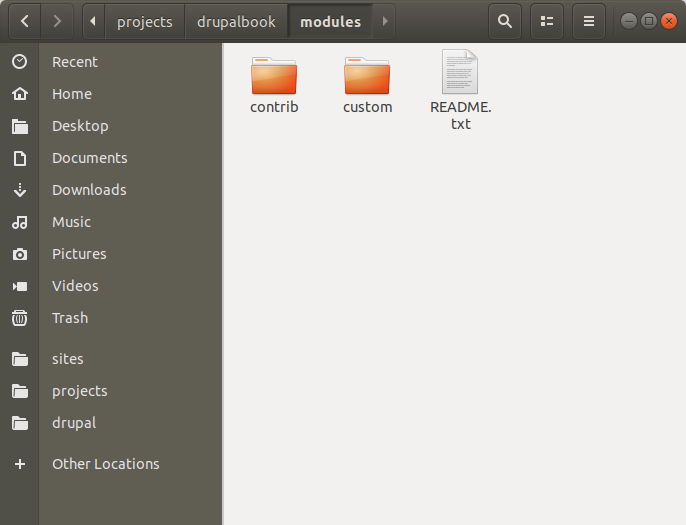
Task: Click Other Locations plus entry
Action: point(106,464)
